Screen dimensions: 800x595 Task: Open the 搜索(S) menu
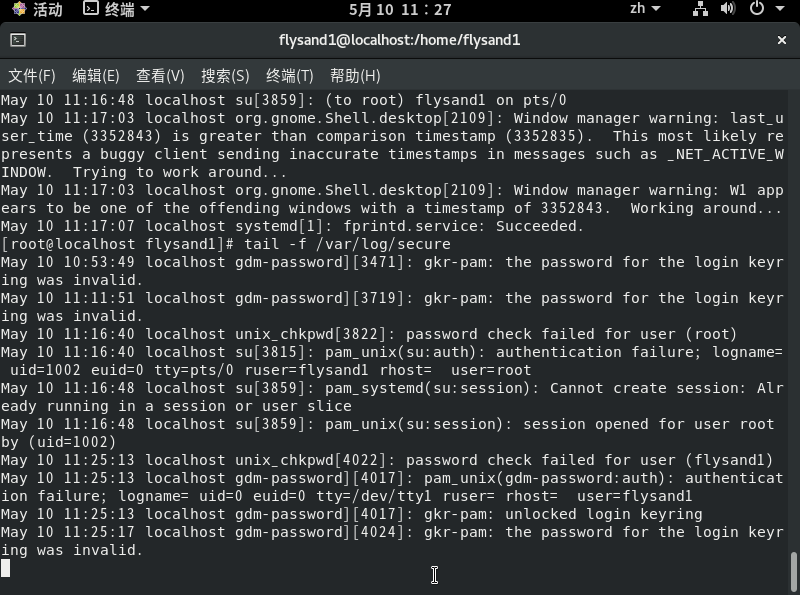(225, 76)
